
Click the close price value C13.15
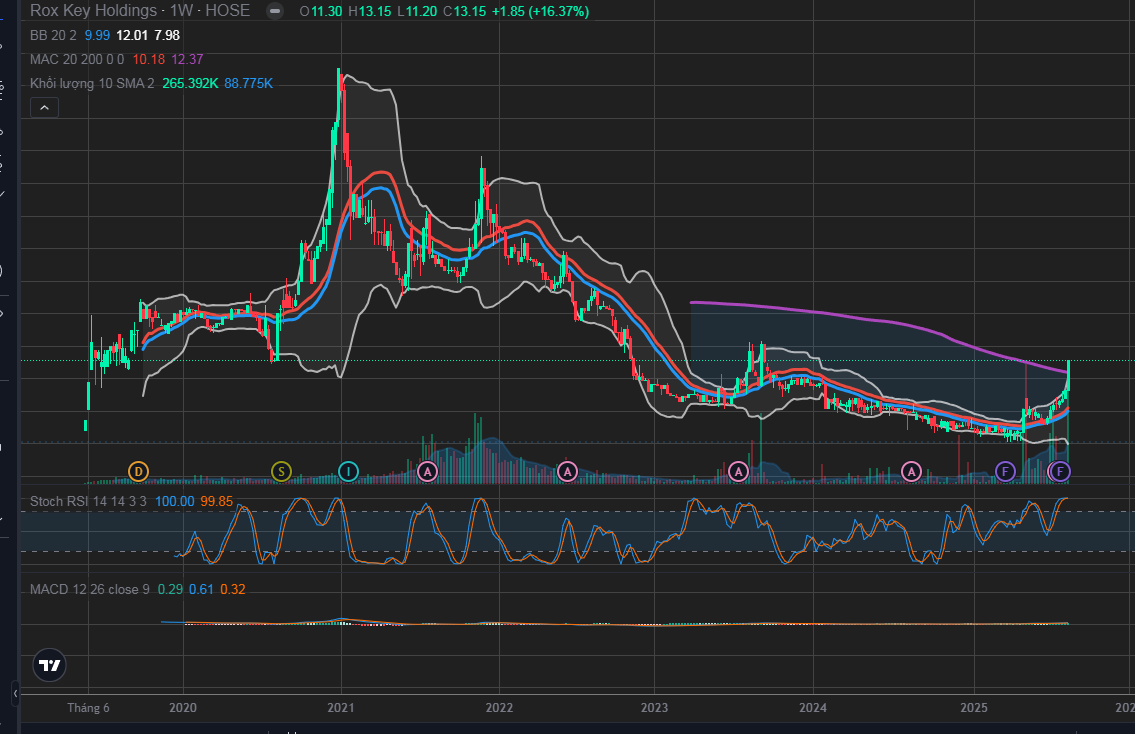(x=465, y=12)
